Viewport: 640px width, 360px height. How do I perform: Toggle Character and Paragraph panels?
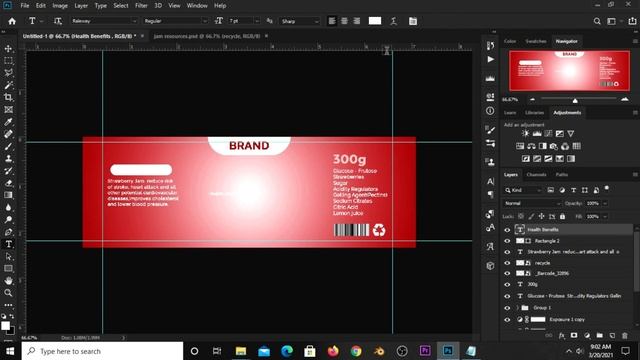tap(413, 21)
